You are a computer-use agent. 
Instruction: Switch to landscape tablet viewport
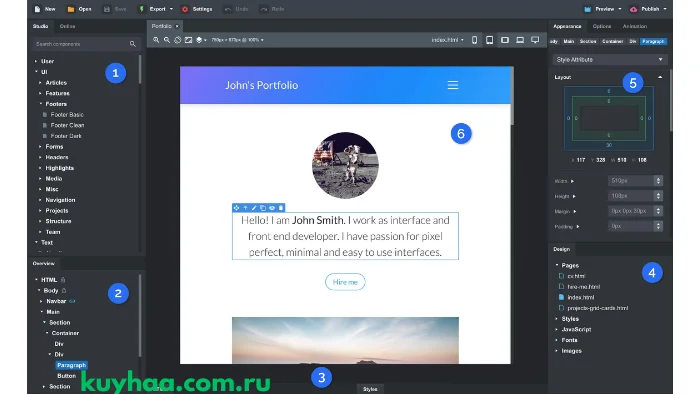(x=505, y=40)
